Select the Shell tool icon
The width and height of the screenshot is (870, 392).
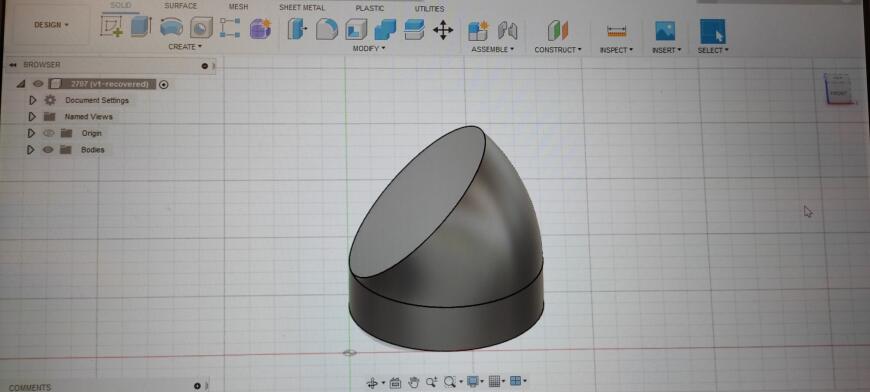[356, 29]
